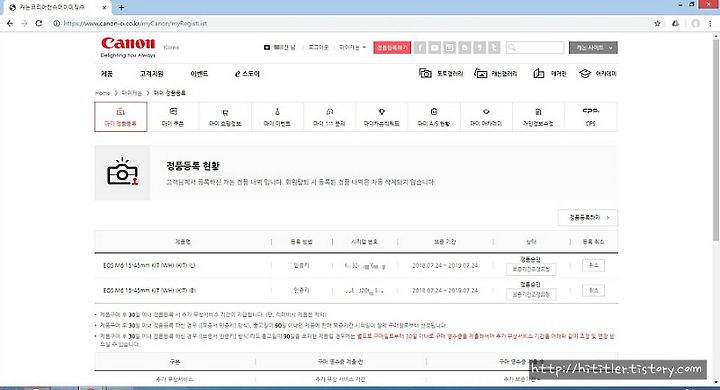Open a new browser tab with plus
Viewport: 720px width, 390px height.
click(121, 7)
